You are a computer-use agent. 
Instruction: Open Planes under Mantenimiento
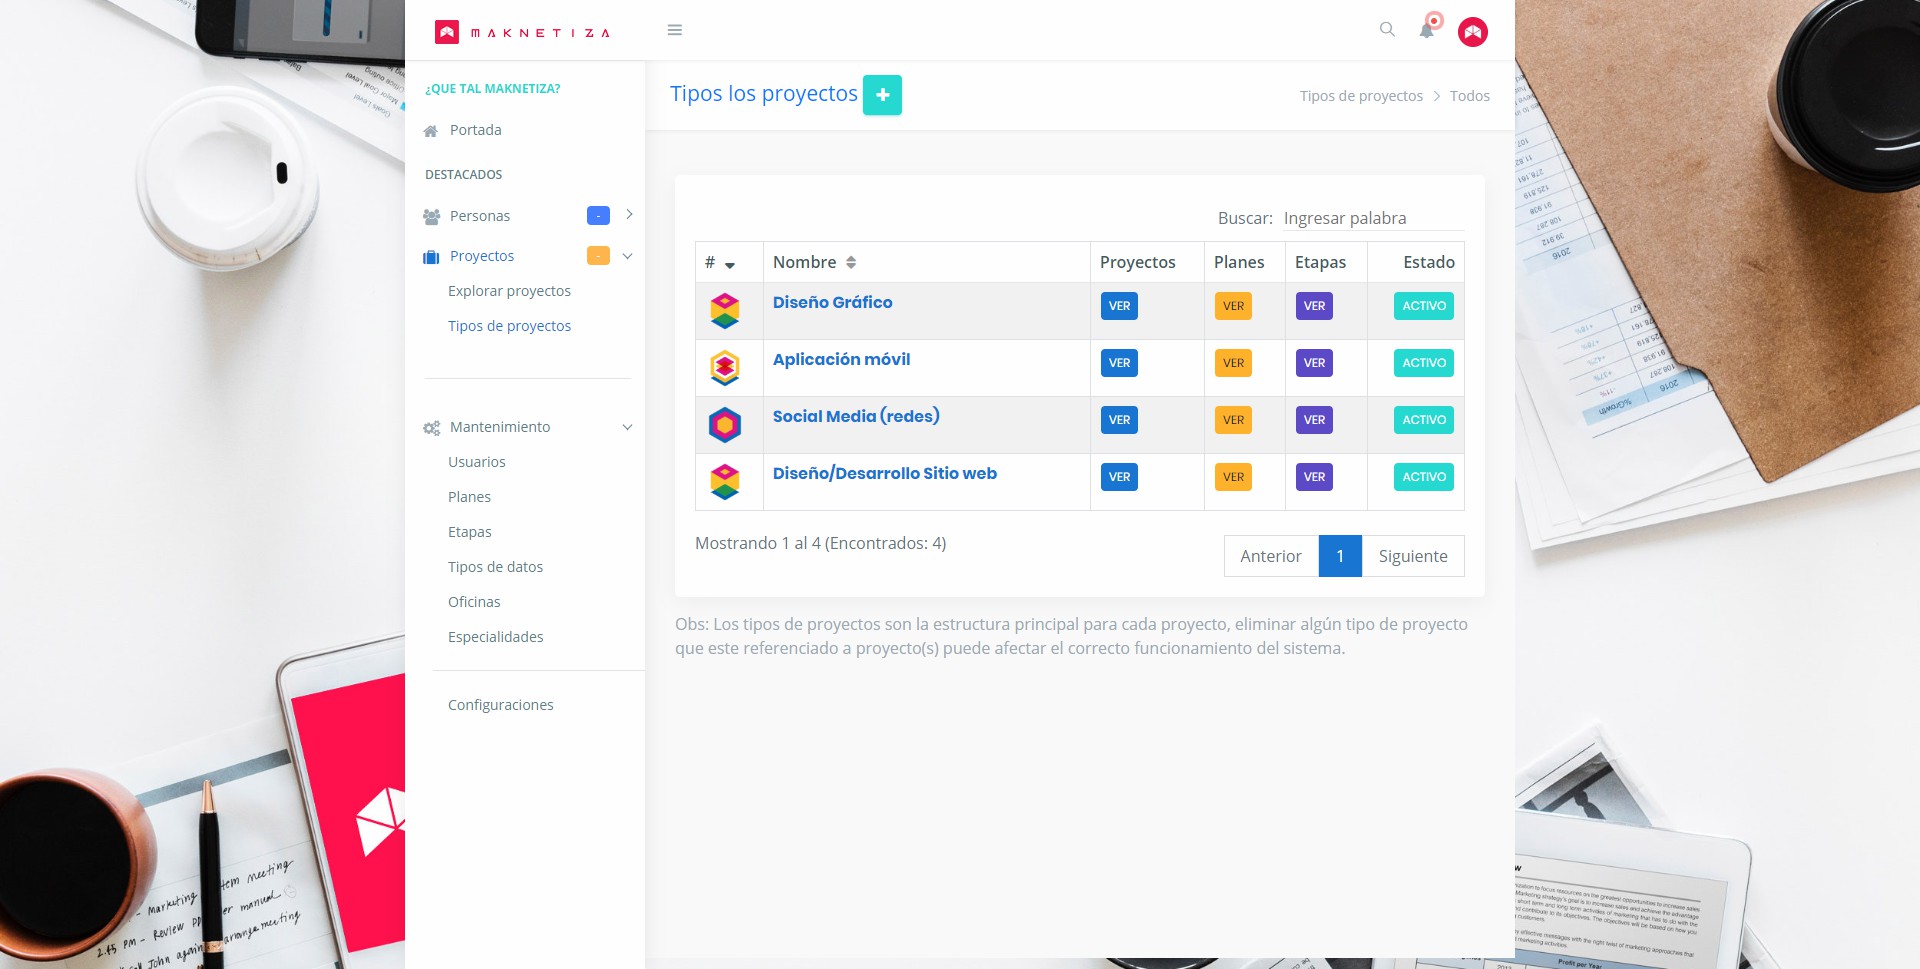(469, 497)
